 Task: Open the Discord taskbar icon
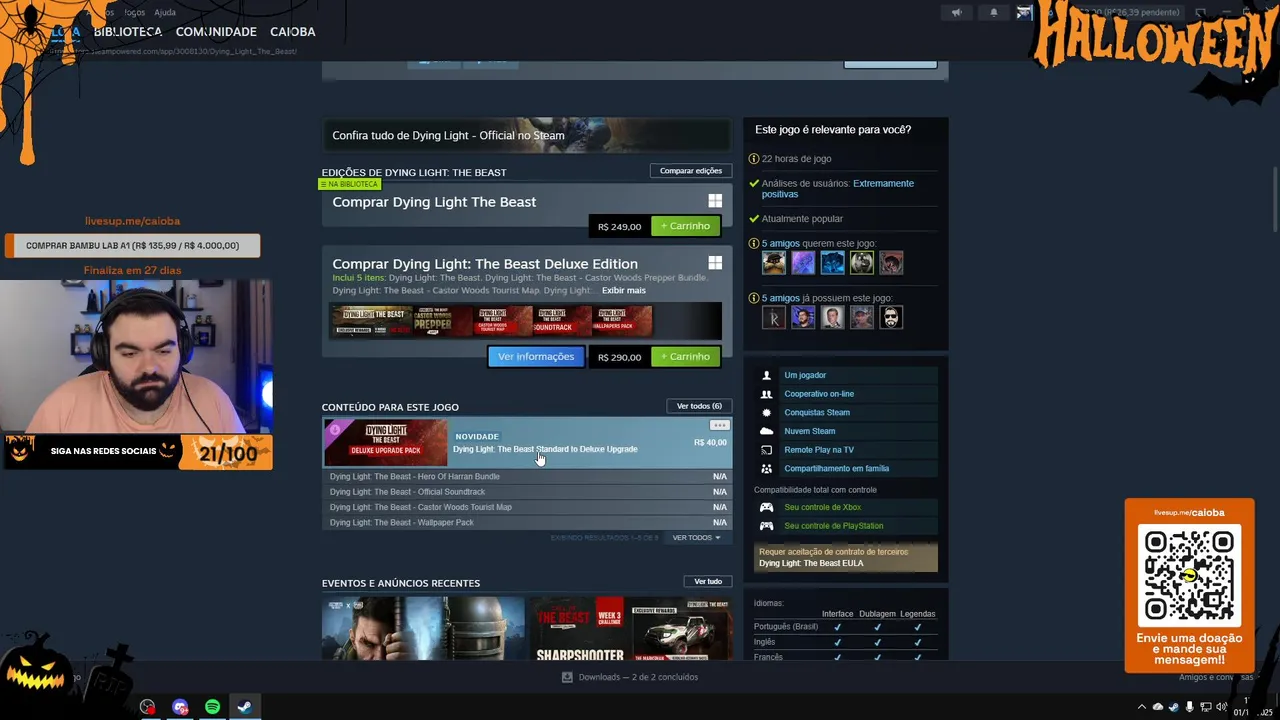tap(180, 707)
